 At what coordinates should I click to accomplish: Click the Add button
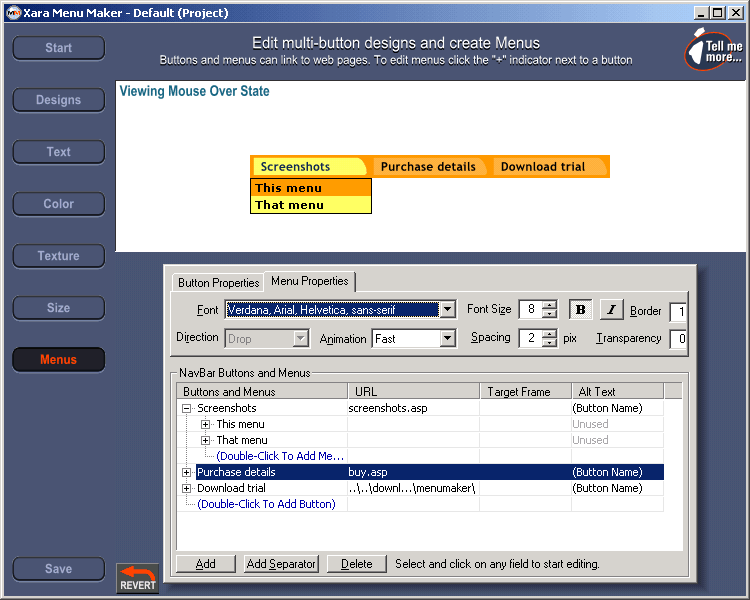pyautogui.click(x=205, y=564)
